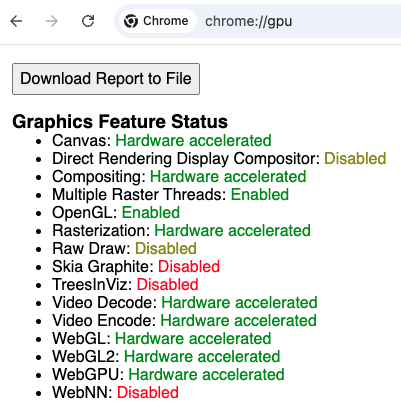Select Multiple Raster Threads: Enabled row

(170, 195)
